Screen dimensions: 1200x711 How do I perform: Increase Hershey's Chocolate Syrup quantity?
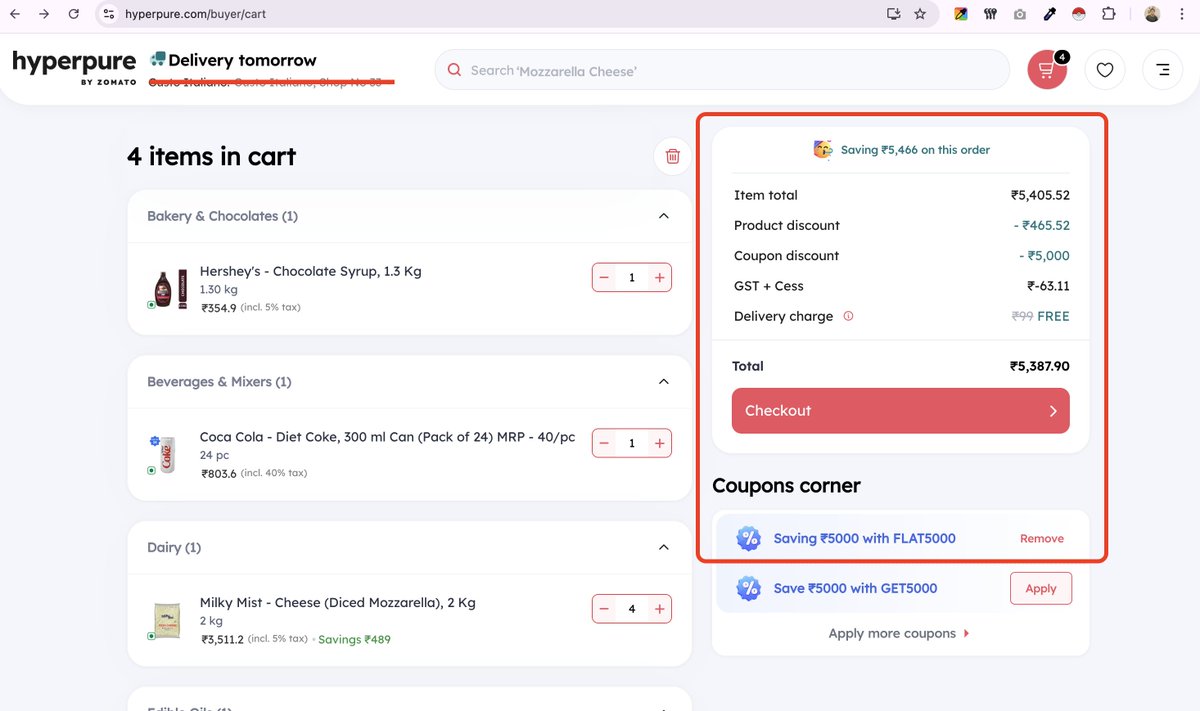pyautogui.click(x=659, y=277)
